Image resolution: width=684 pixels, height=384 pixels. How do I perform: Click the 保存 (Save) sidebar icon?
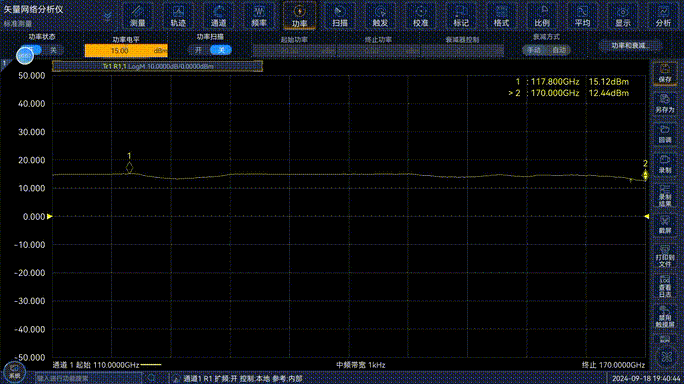coord(665,73)
